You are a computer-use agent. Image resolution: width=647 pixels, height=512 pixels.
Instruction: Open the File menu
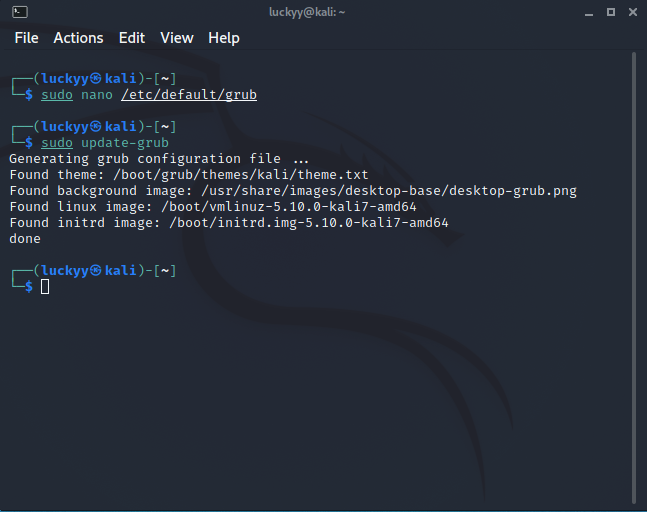click(26, 38)
